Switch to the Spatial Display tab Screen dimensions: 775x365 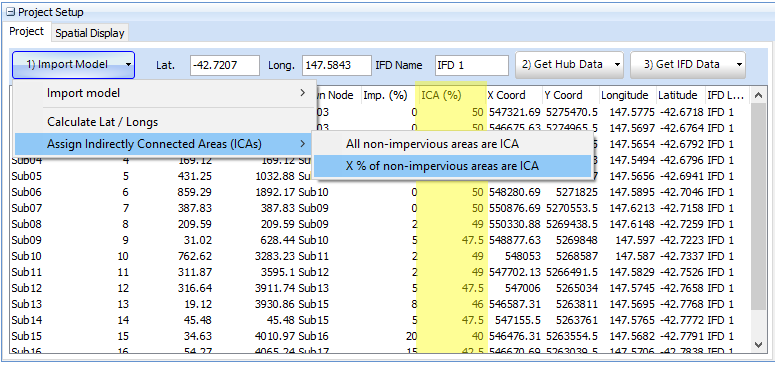coord(89,33)
